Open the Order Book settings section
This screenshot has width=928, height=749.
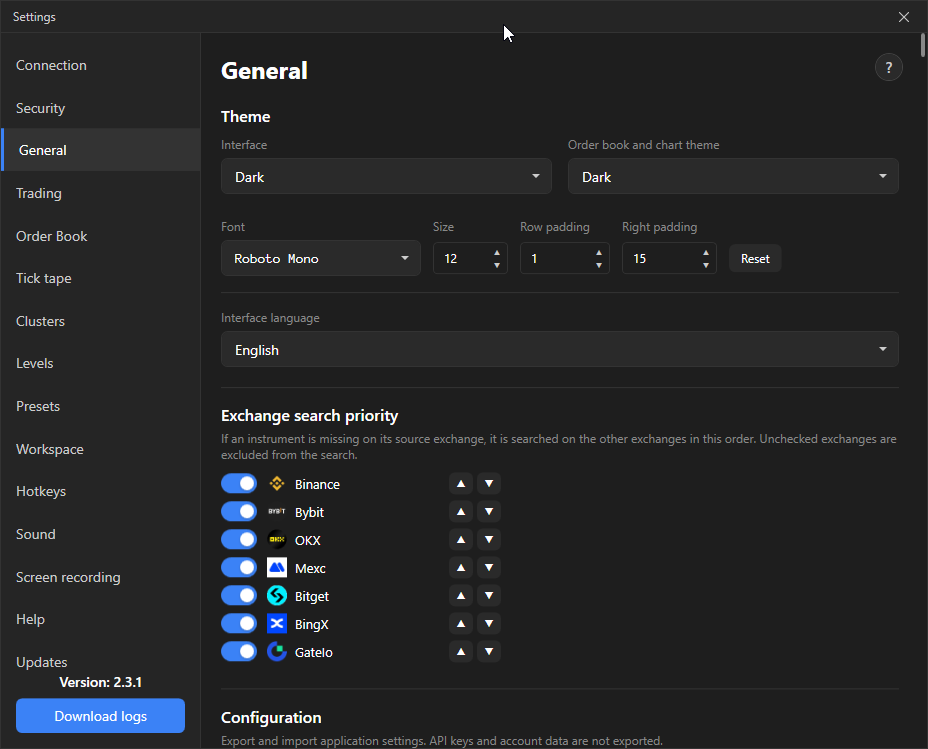(51, 236)
